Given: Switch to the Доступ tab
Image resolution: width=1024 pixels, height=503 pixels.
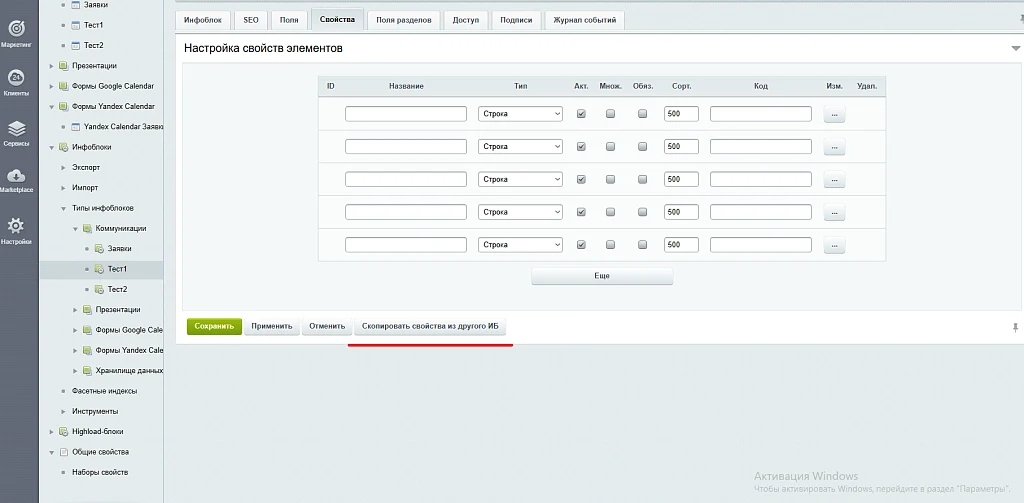Looking at the screenshot, I should point(466,20).
